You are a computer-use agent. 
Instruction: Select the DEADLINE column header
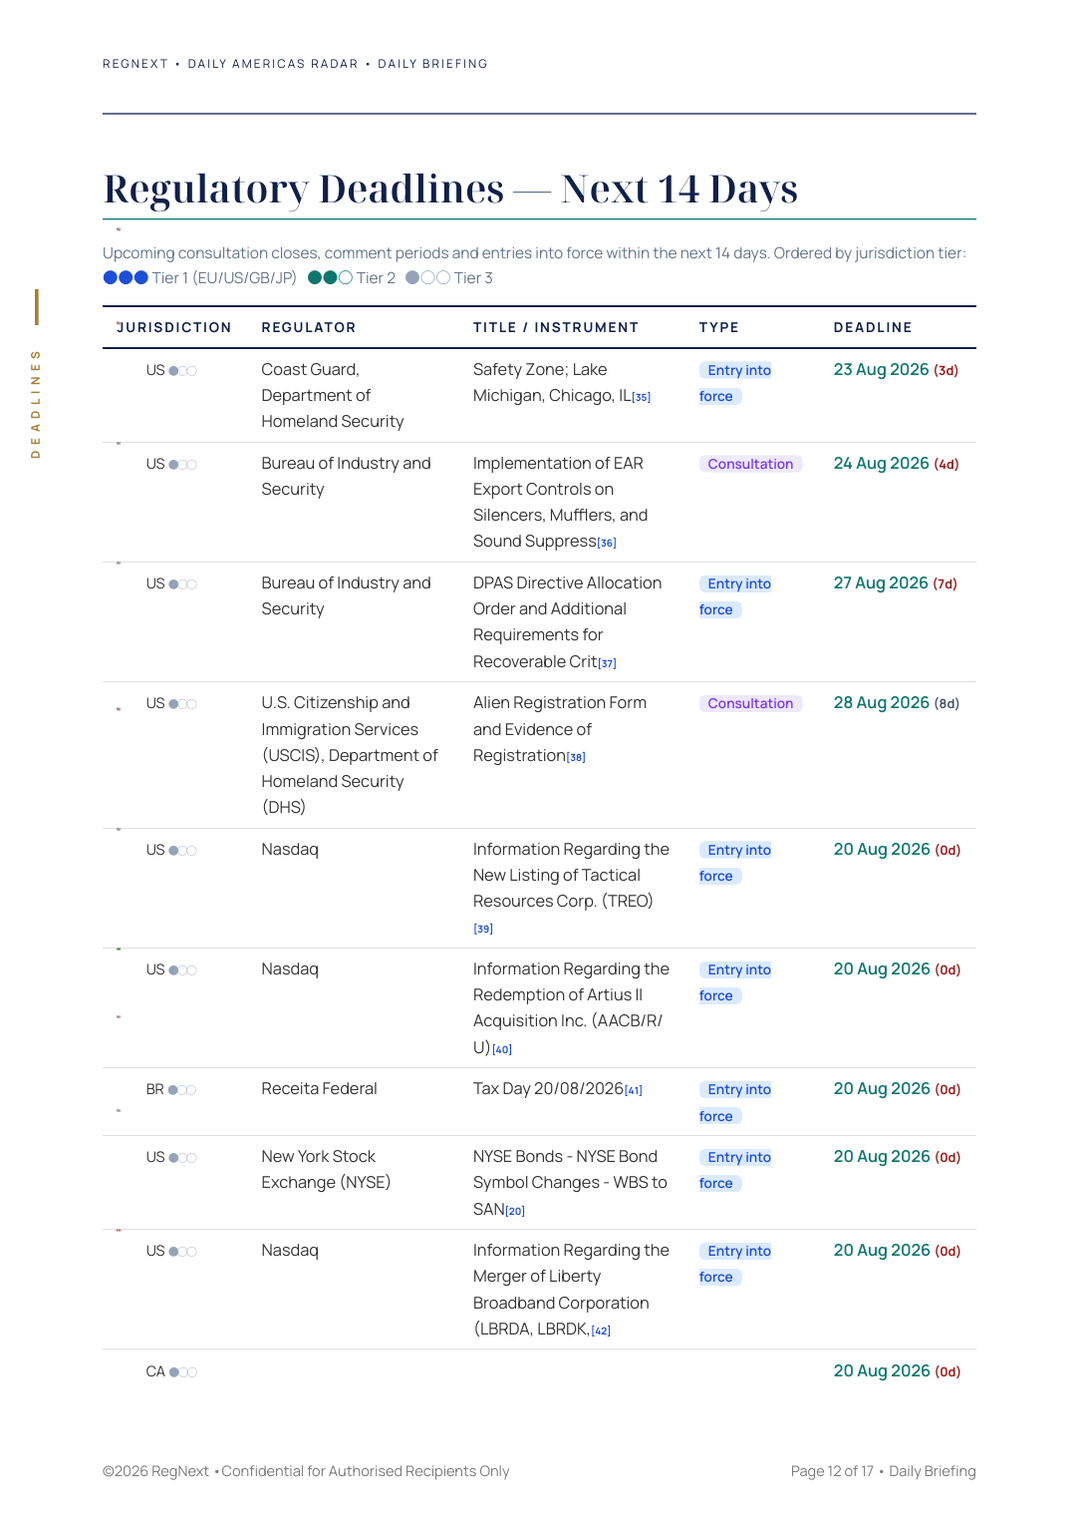pos(873,327)
